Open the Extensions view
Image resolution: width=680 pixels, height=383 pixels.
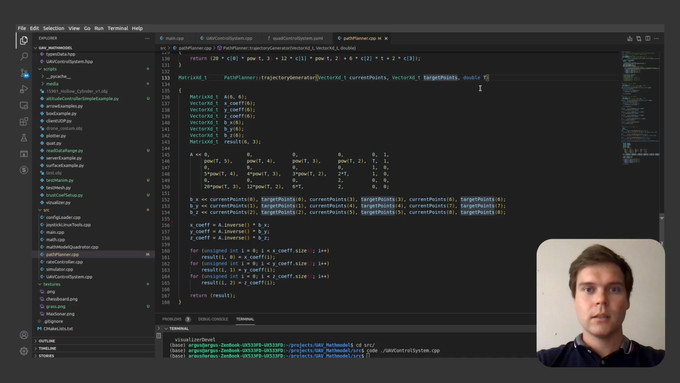tap(24, 121)
